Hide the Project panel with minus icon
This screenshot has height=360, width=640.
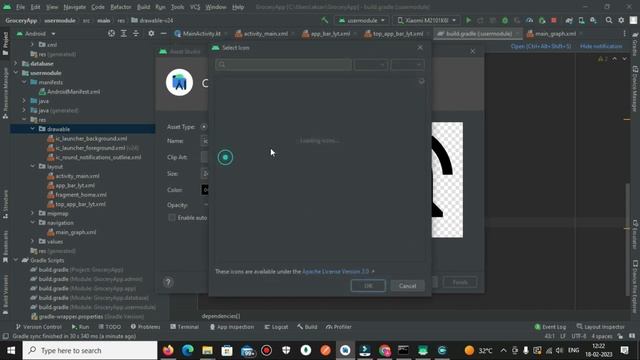pos(163,33)
